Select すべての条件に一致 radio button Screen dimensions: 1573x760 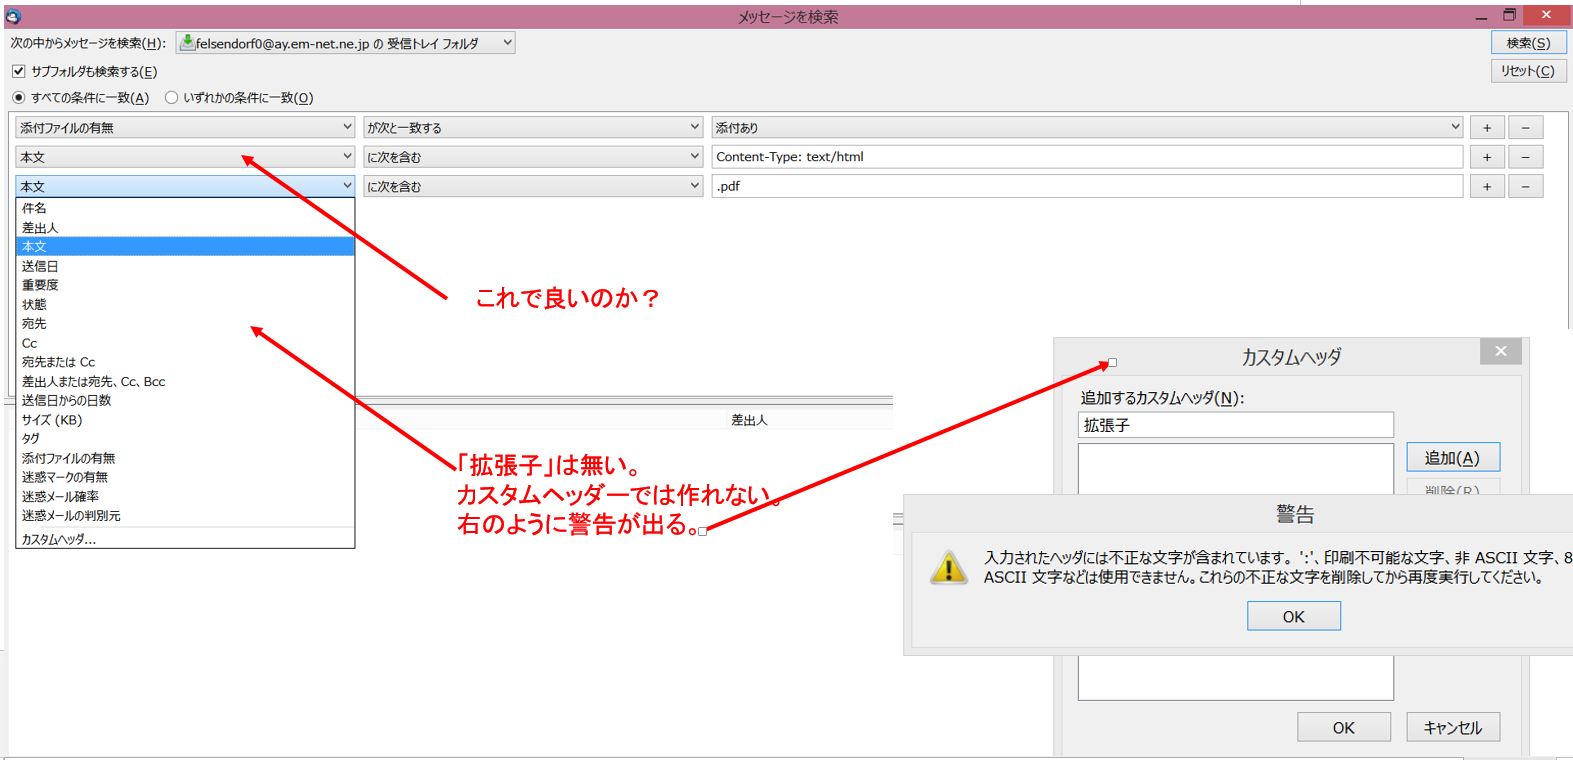pyautogui.click(x=18, y=97)
